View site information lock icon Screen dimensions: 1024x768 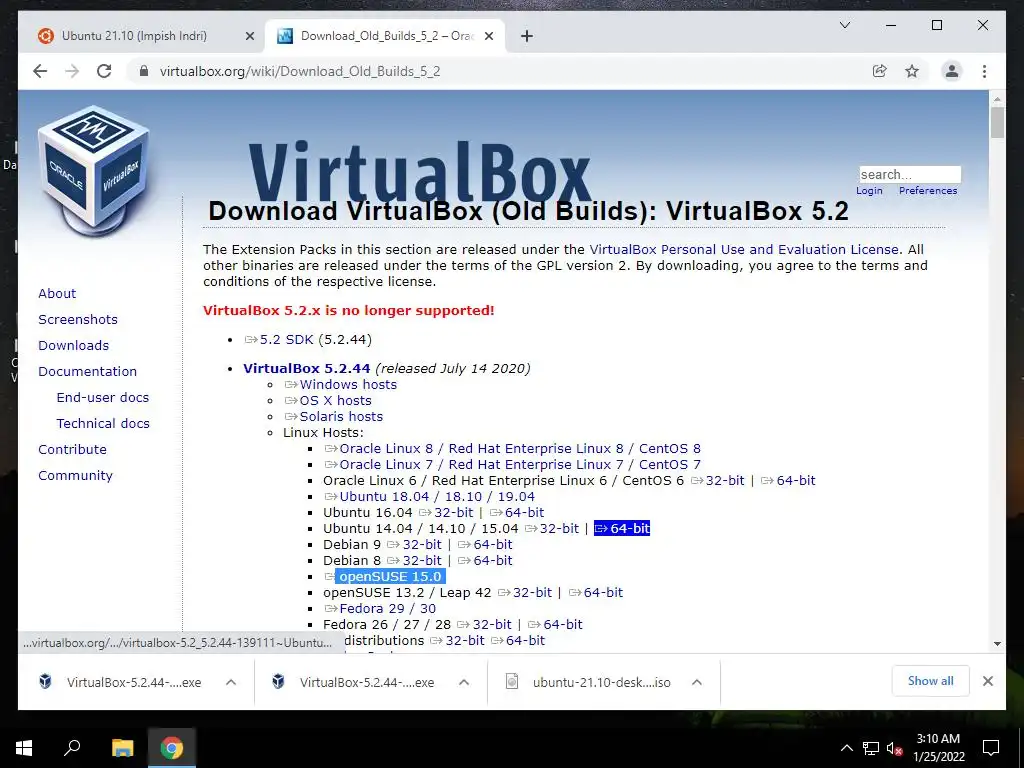pyautogui.click(x=144, y=71)
